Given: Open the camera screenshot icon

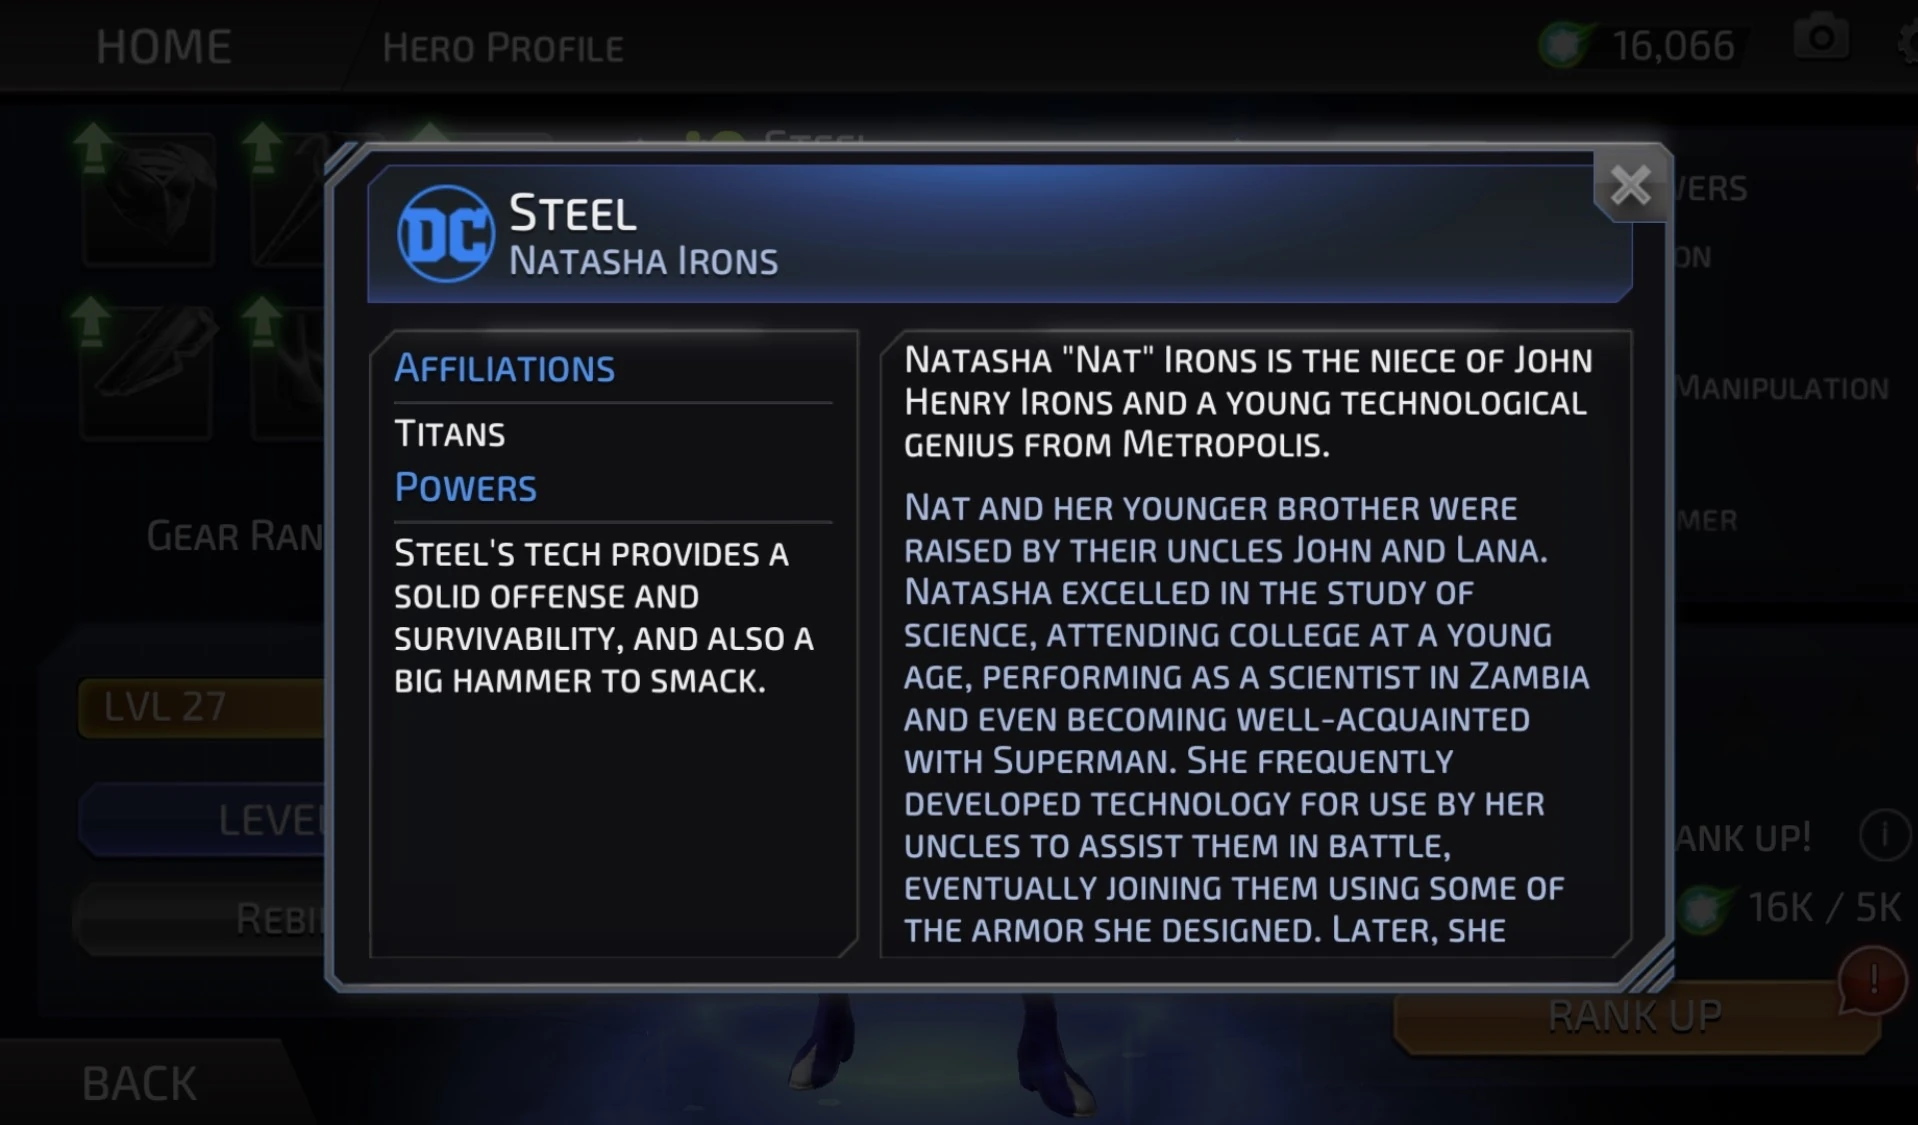Looking at the screenshot, I should click(x=1821, y=39).
